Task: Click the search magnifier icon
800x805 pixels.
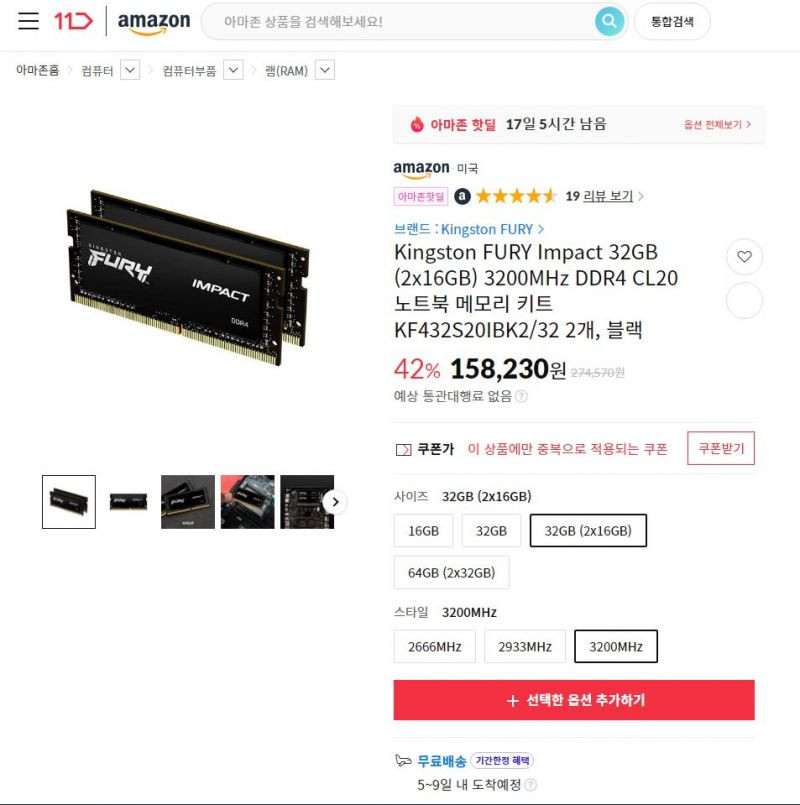Action: (609, 21)
